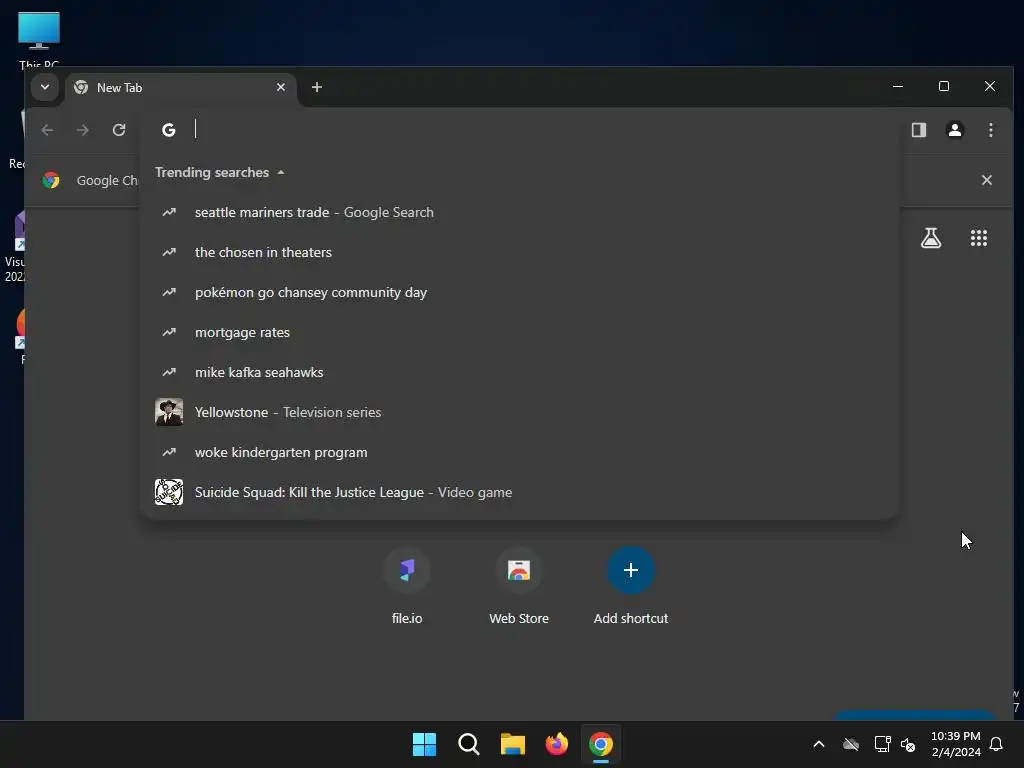Viewport: 1024px width, 768px height.
Task: Click Add shortcut button
Action: (x=631, y=586)
